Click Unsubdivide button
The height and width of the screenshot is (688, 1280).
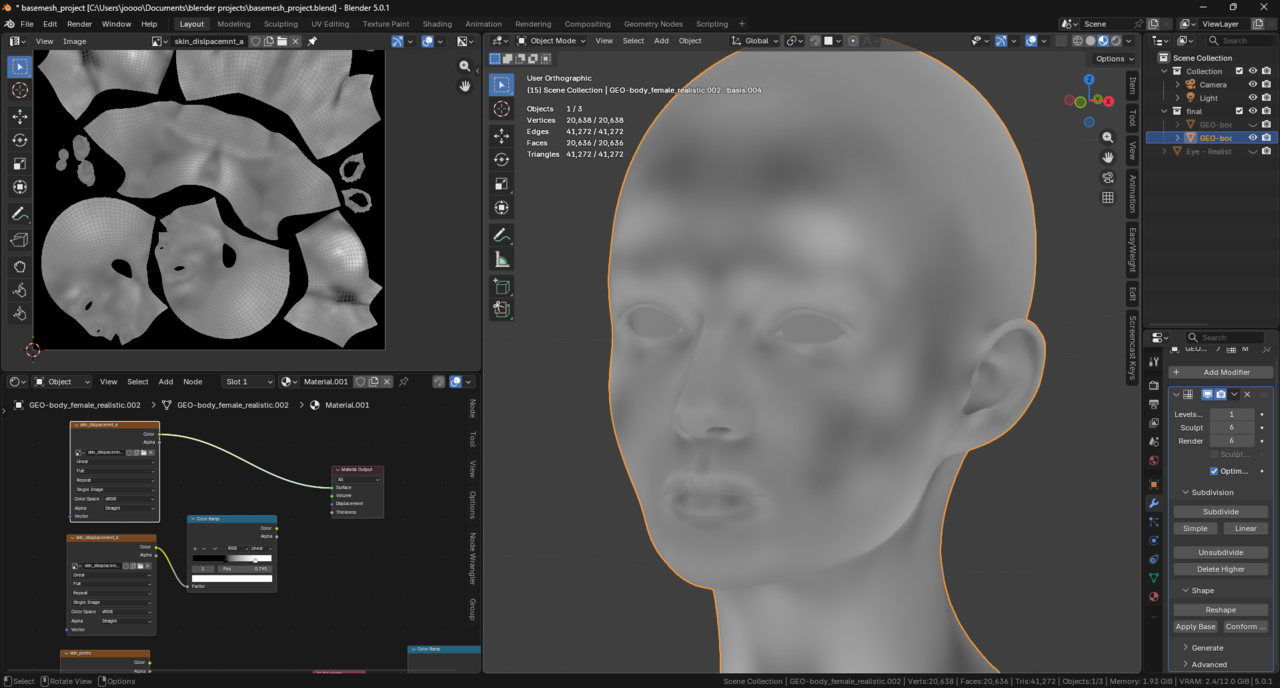pos(1221,552)
